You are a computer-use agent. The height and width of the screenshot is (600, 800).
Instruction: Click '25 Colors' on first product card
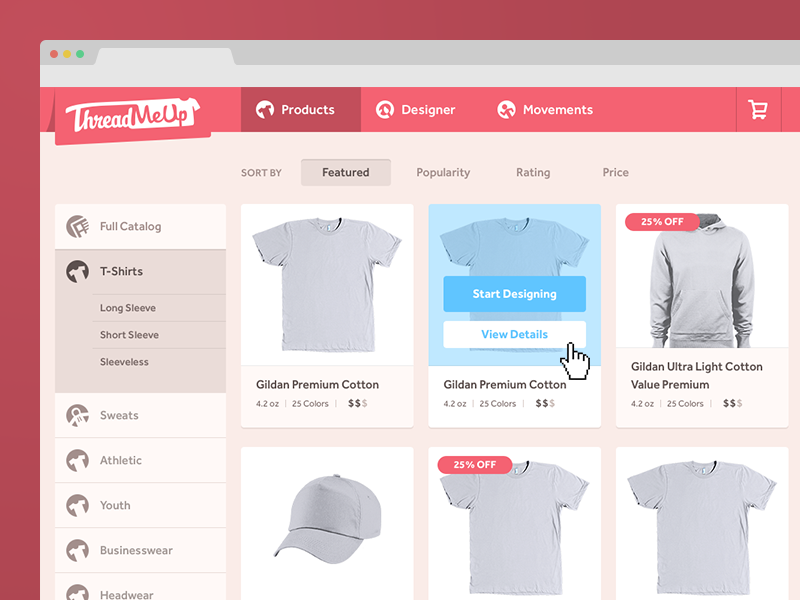tap(310, 404)
